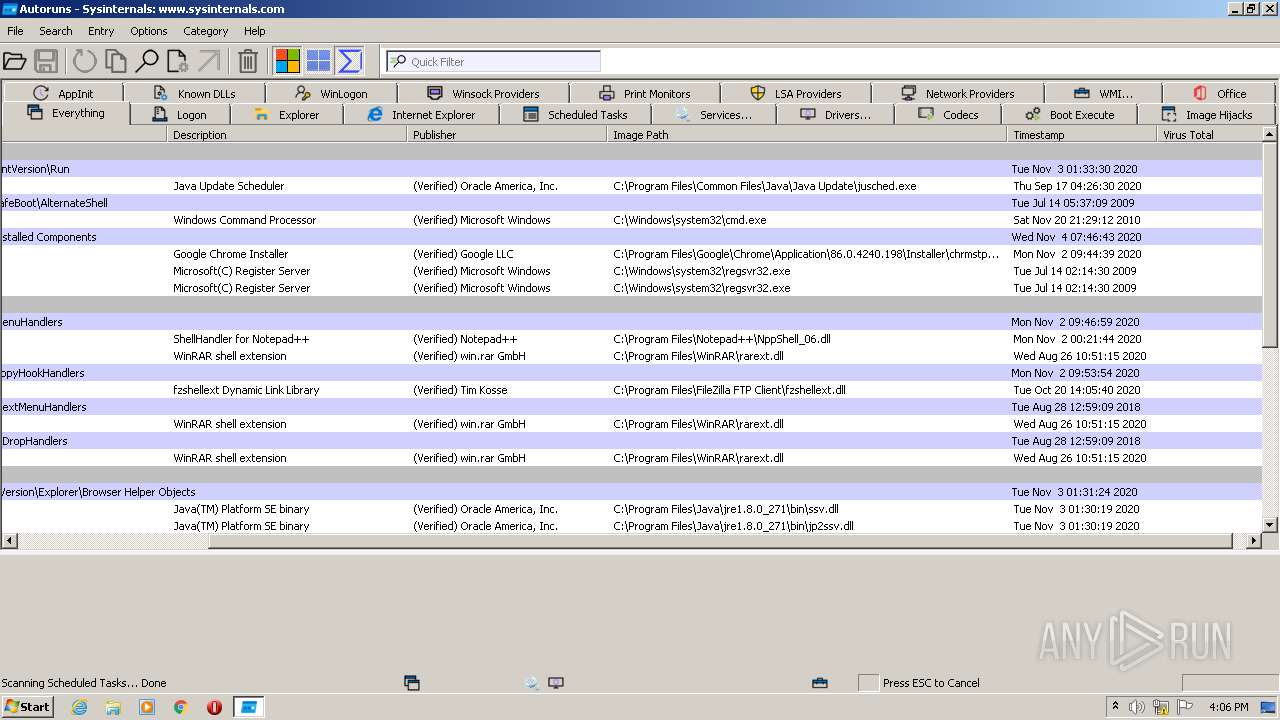The height and width of the screenshot is (720, 1280).
Task: Switch to the AppInit tab
Action: point(63,93)
